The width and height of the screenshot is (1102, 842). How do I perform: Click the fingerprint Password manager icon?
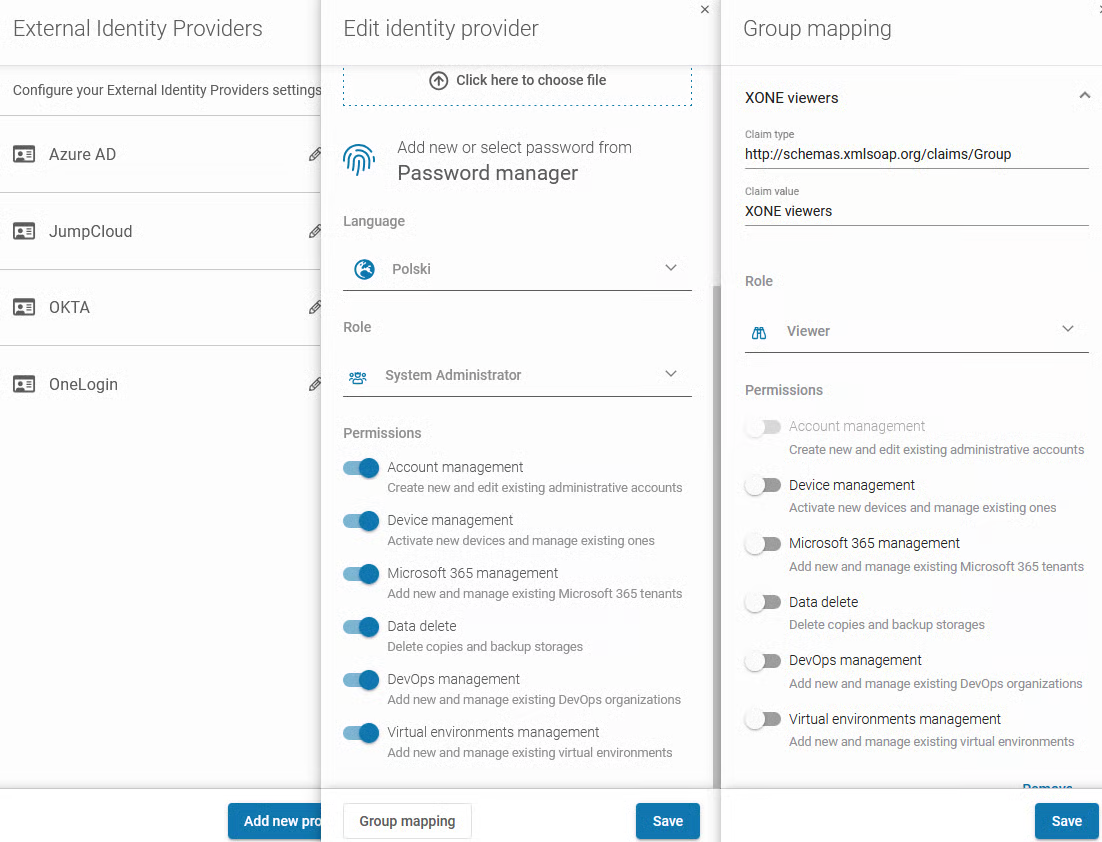359,159
